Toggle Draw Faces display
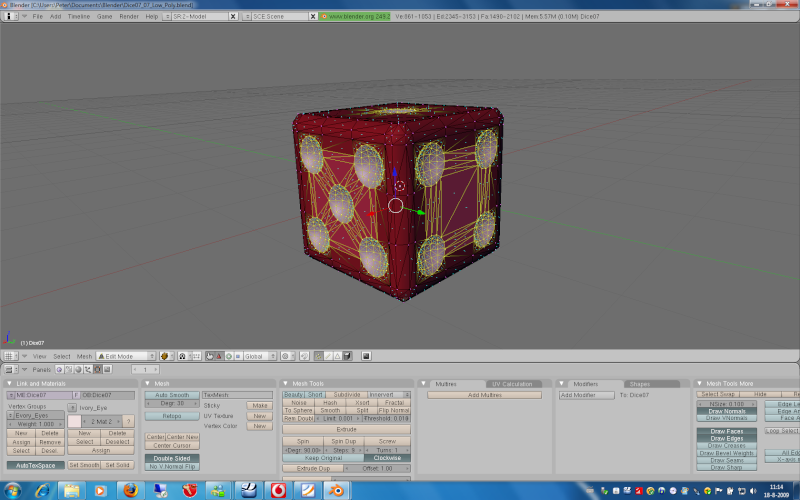 coord(727,432)
